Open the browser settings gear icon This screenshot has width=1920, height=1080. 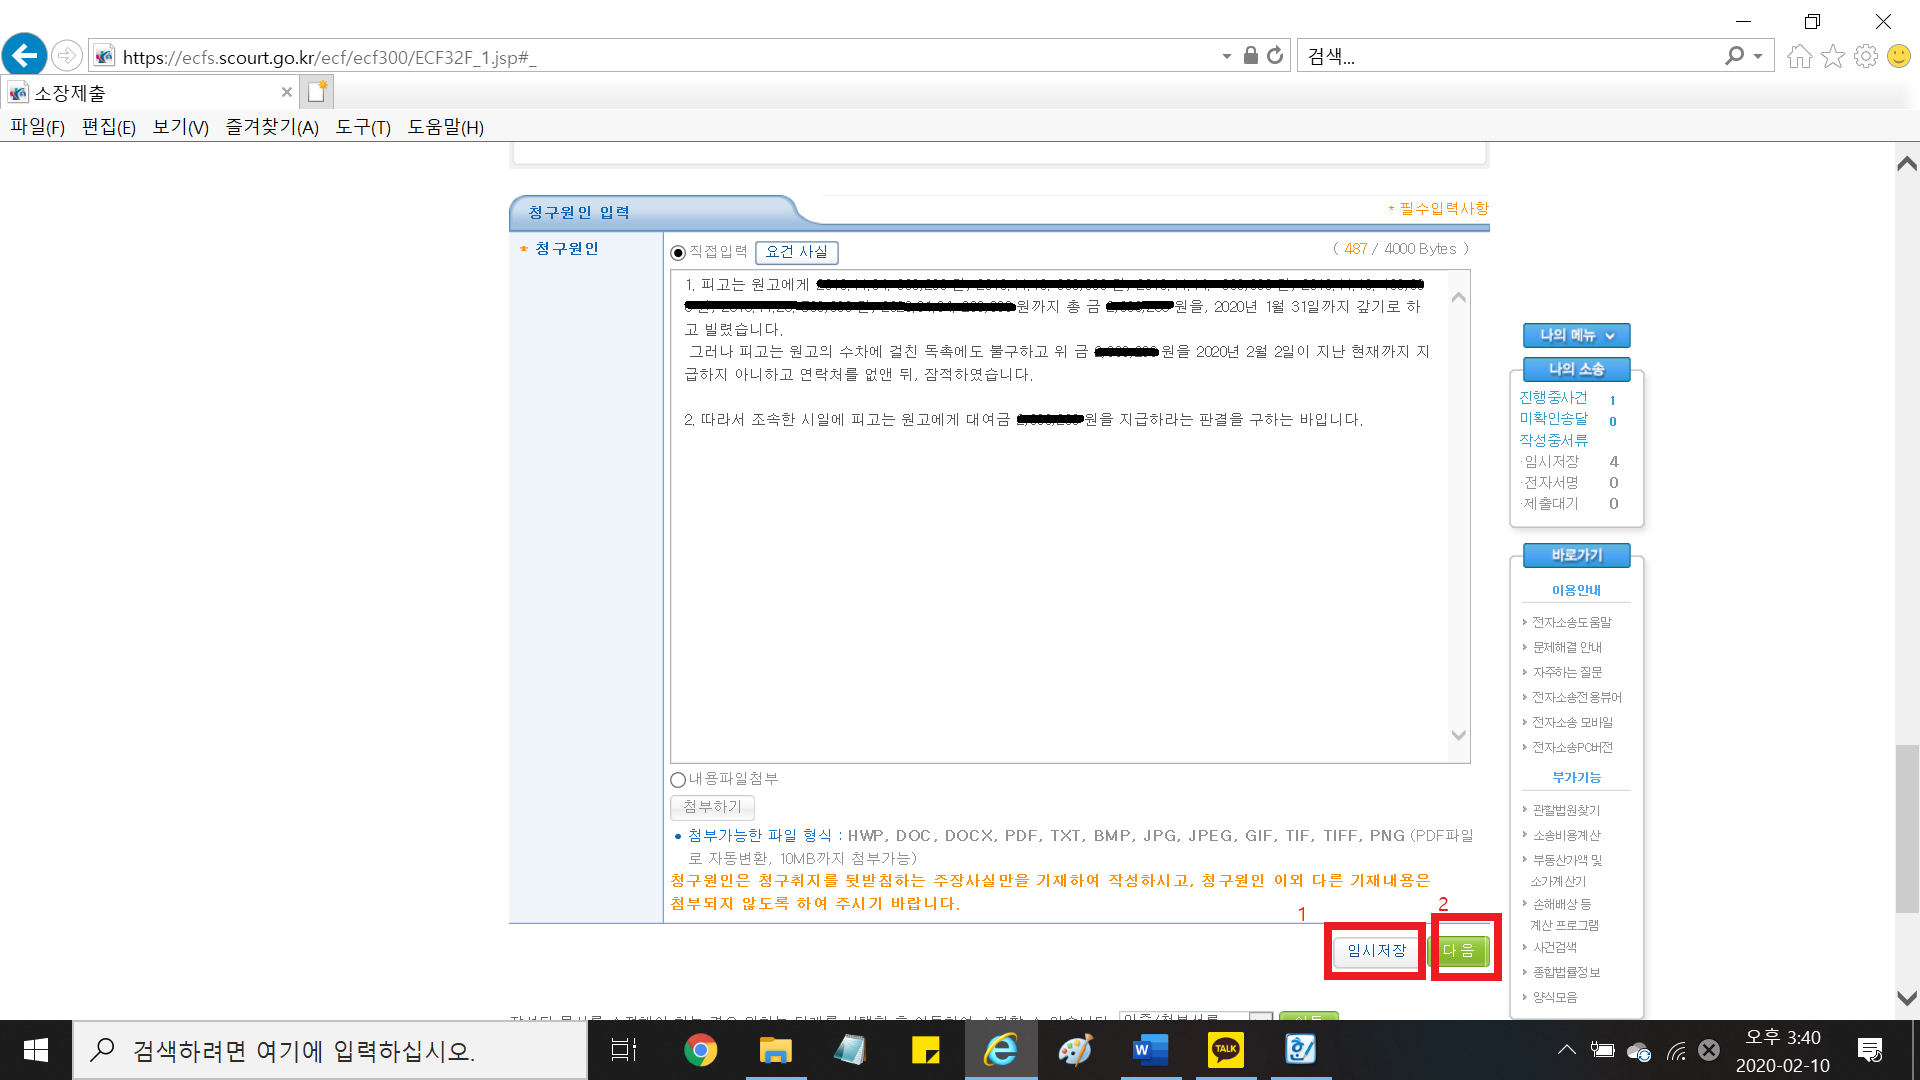point(1865,56)
